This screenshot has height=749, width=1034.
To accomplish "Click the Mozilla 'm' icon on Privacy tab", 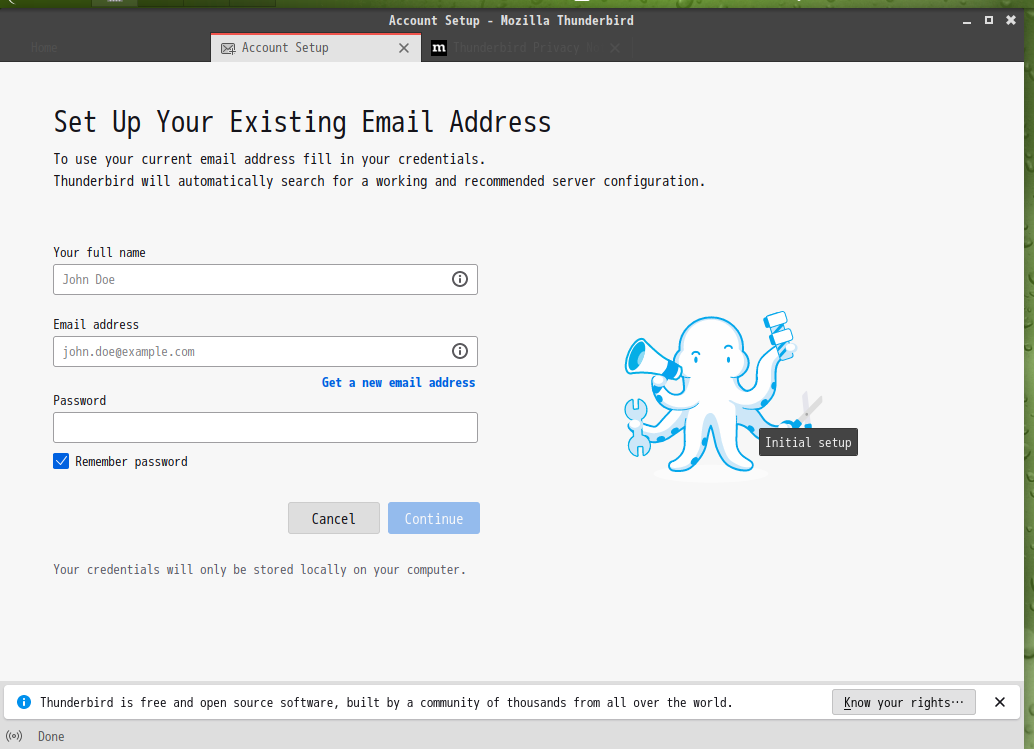I will click(439, 47).
